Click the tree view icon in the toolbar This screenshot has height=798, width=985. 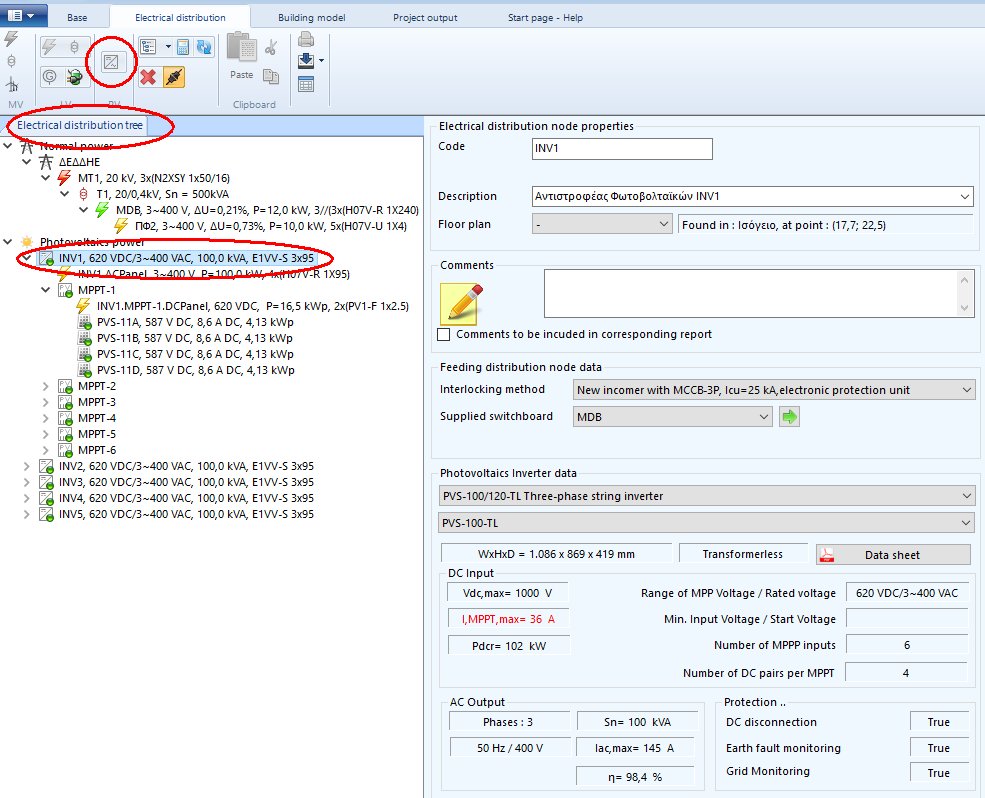pos(149,45)
